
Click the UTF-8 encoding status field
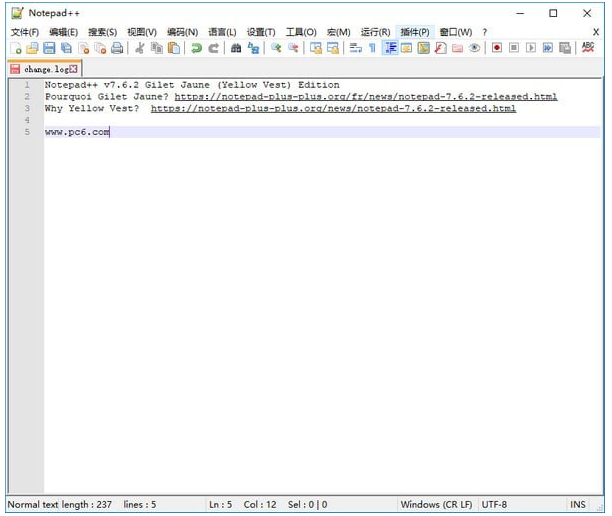tap(494, 505)
